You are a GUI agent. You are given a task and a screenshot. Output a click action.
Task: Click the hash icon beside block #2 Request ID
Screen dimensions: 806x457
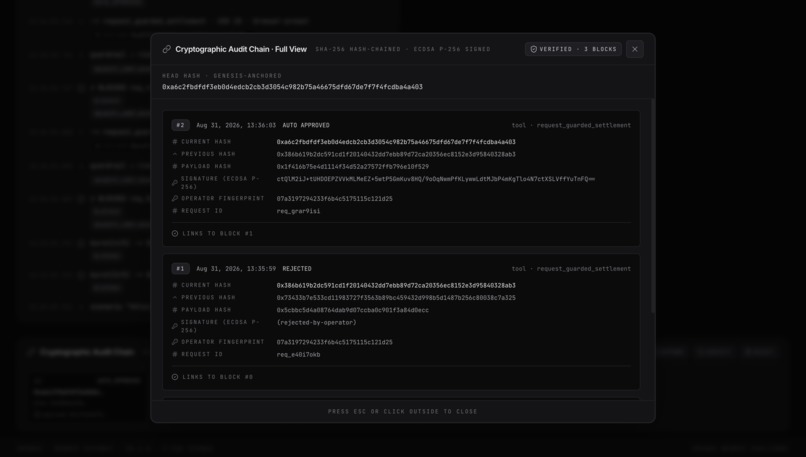(175, 210)
